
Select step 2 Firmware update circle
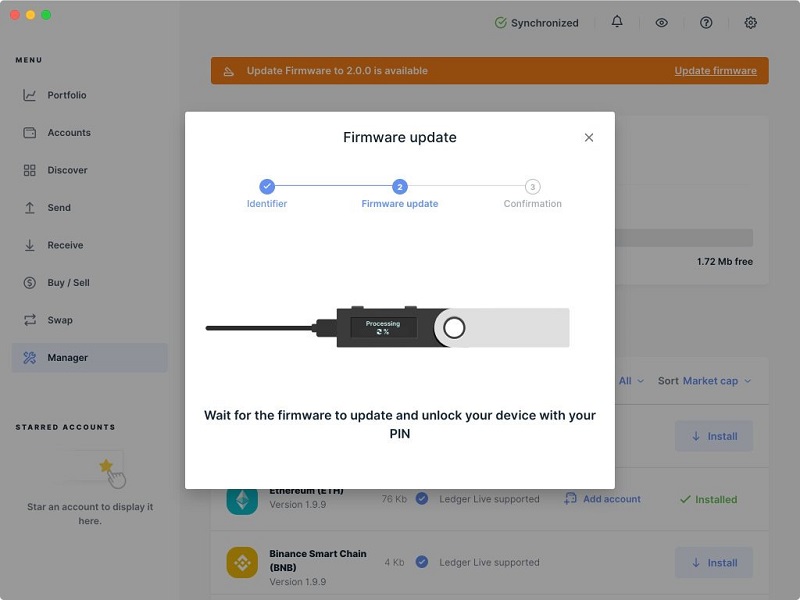click(399, 187)
